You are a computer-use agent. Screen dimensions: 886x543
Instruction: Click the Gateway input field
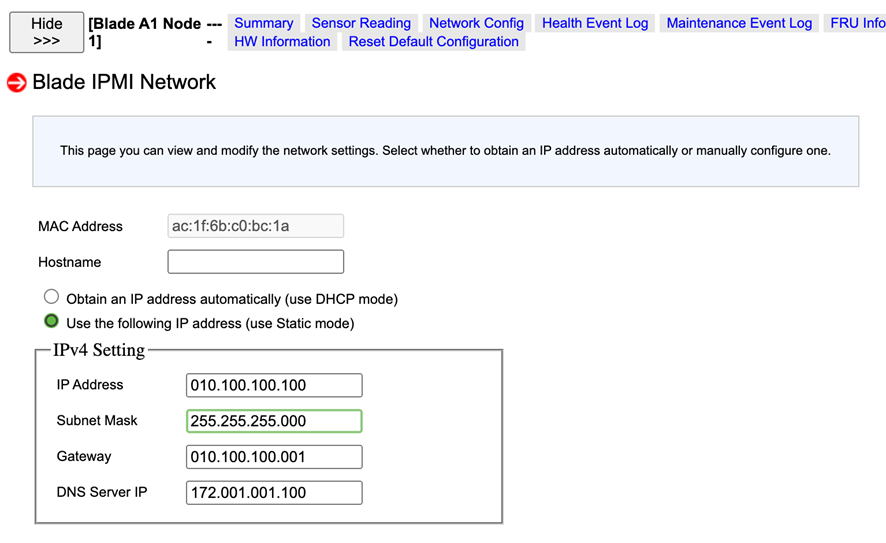click(274, 457)
